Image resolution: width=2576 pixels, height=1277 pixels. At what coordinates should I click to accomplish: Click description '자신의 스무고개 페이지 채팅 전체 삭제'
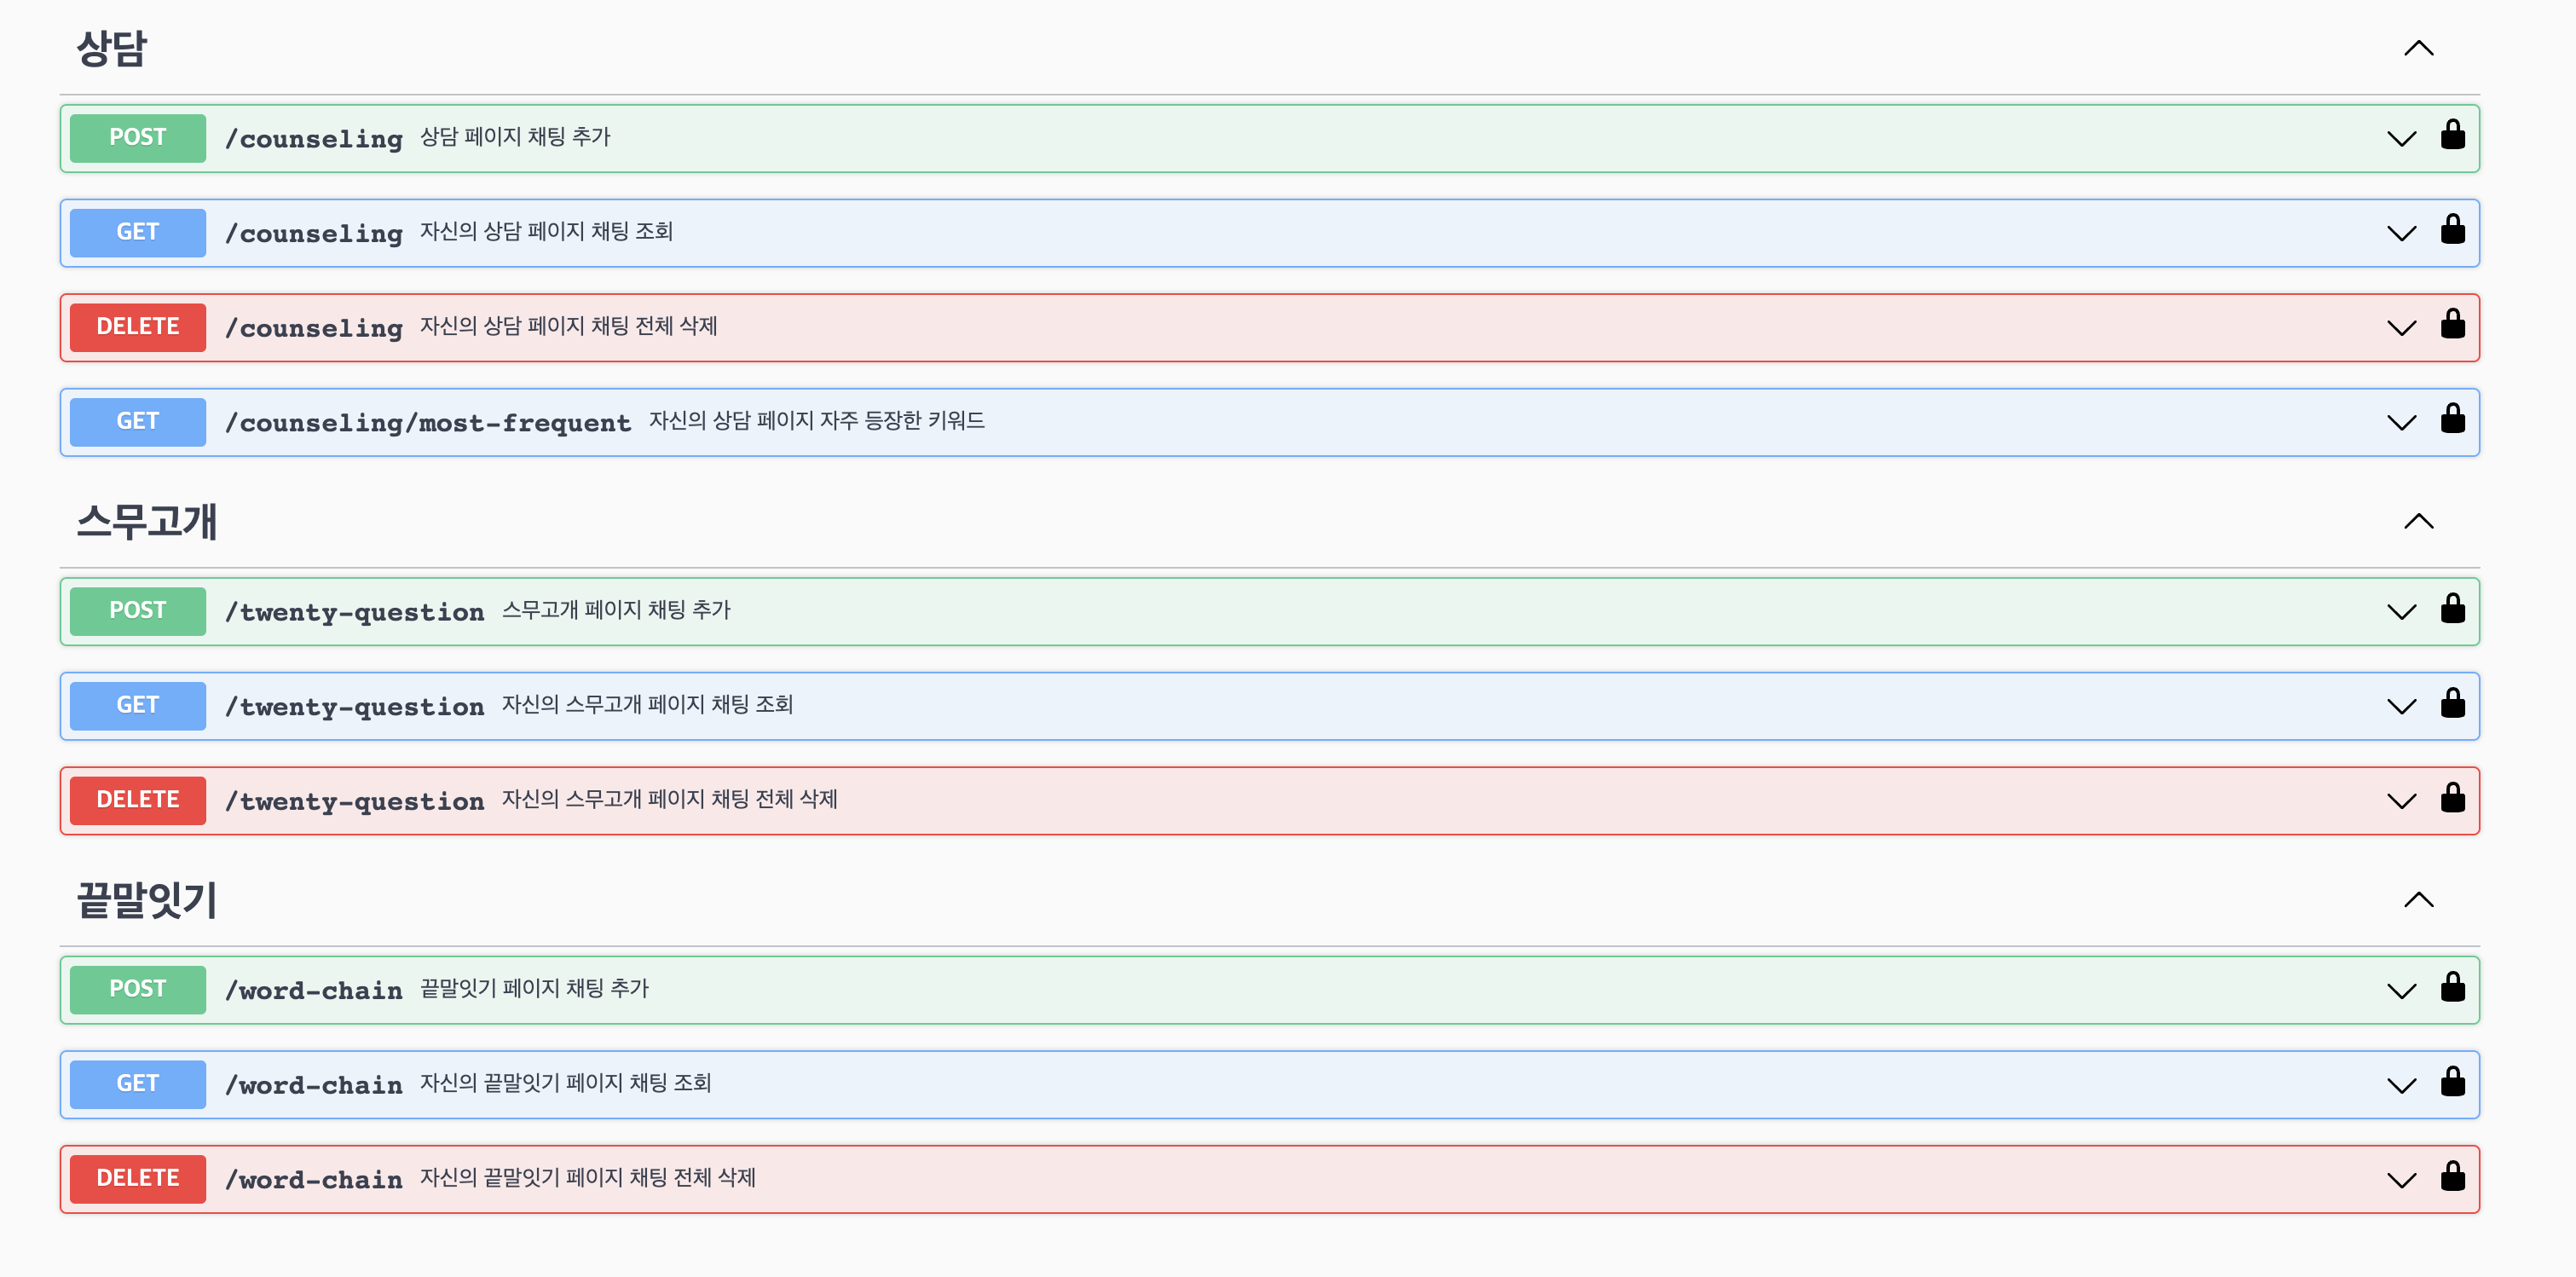point(669,799)
